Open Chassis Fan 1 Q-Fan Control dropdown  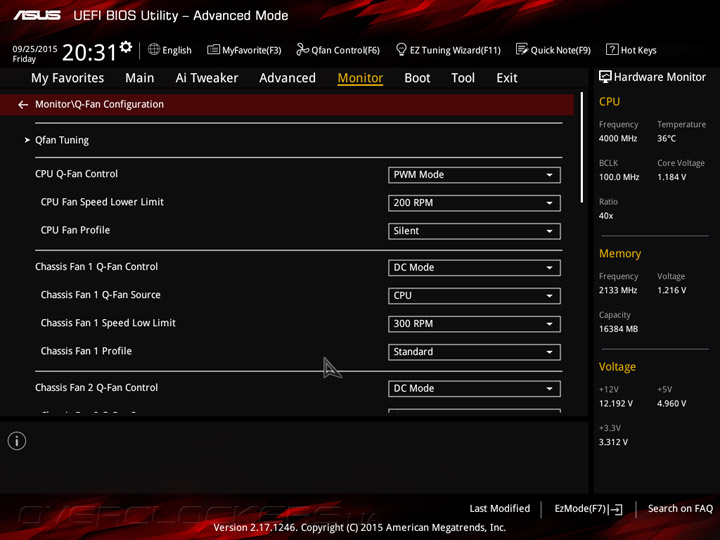click(x=474, y=268)
